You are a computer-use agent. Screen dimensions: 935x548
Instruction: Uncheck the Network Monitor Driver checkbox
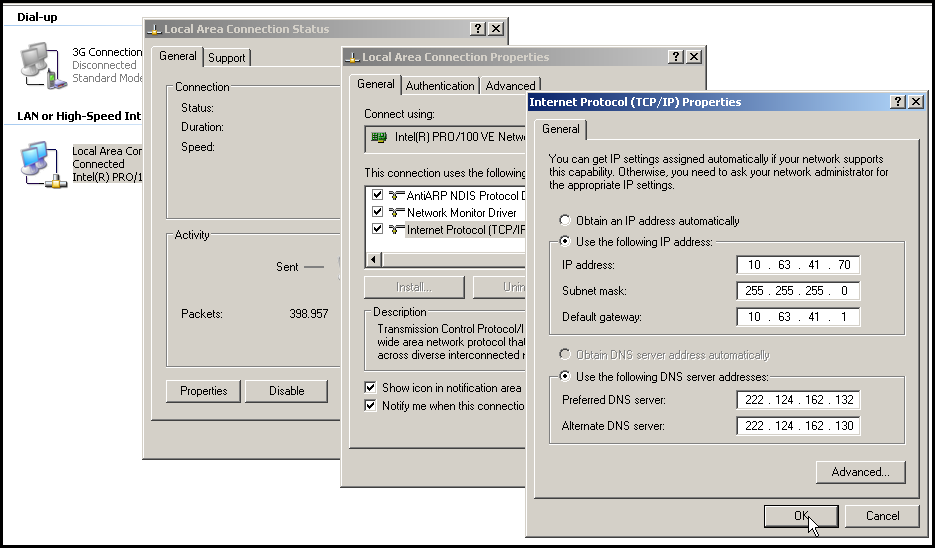click(377, 212)
